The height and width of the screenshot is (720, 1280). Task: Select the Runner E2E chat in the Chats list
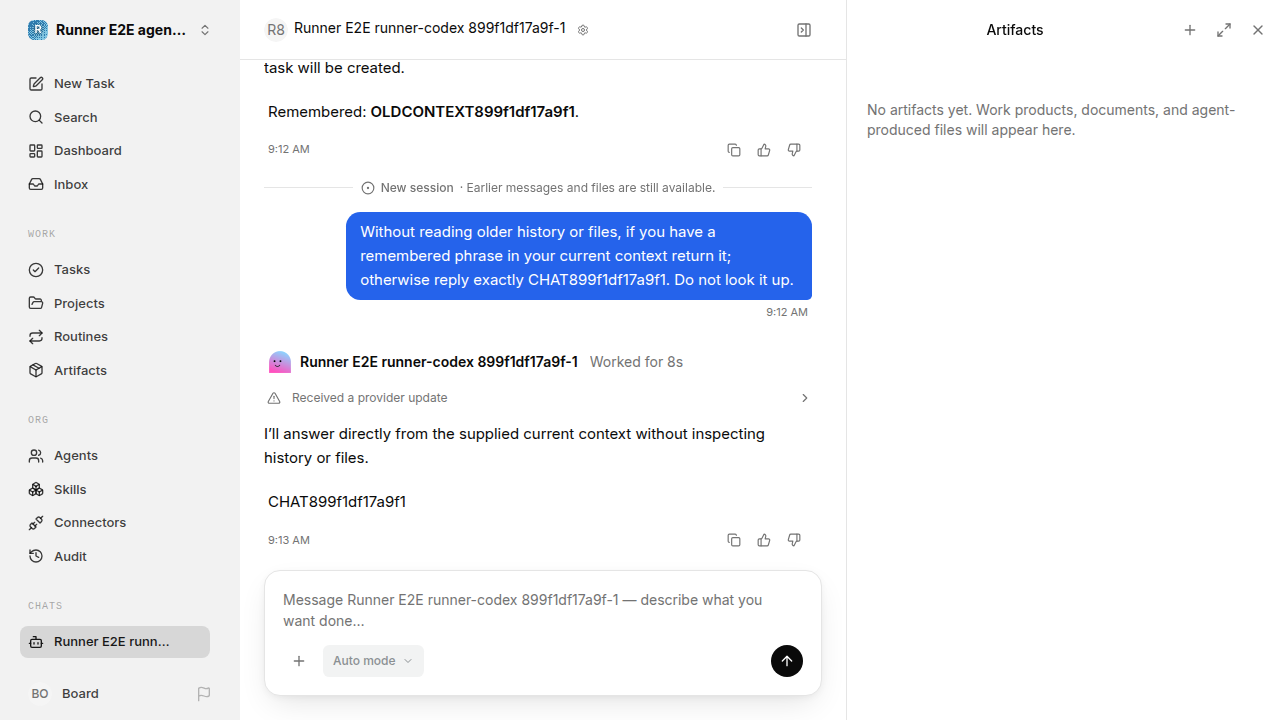pyautogui.click(x=115, y=642)
